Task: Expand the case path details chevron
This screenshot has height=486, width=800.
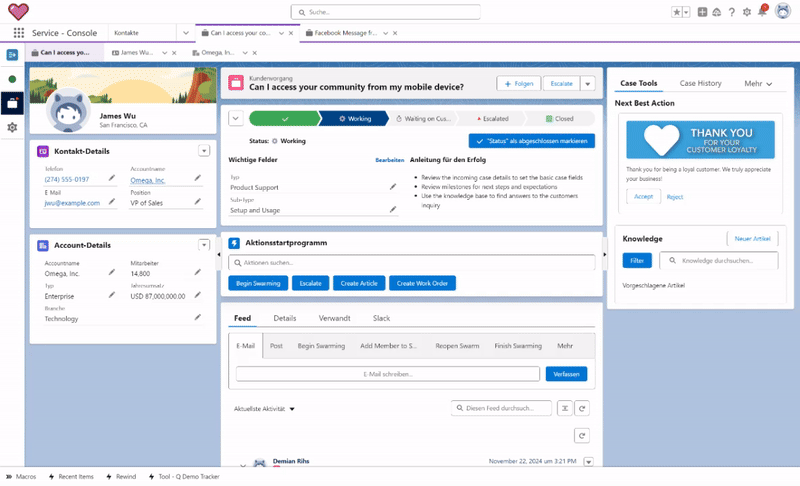Action: coord(236,118)
